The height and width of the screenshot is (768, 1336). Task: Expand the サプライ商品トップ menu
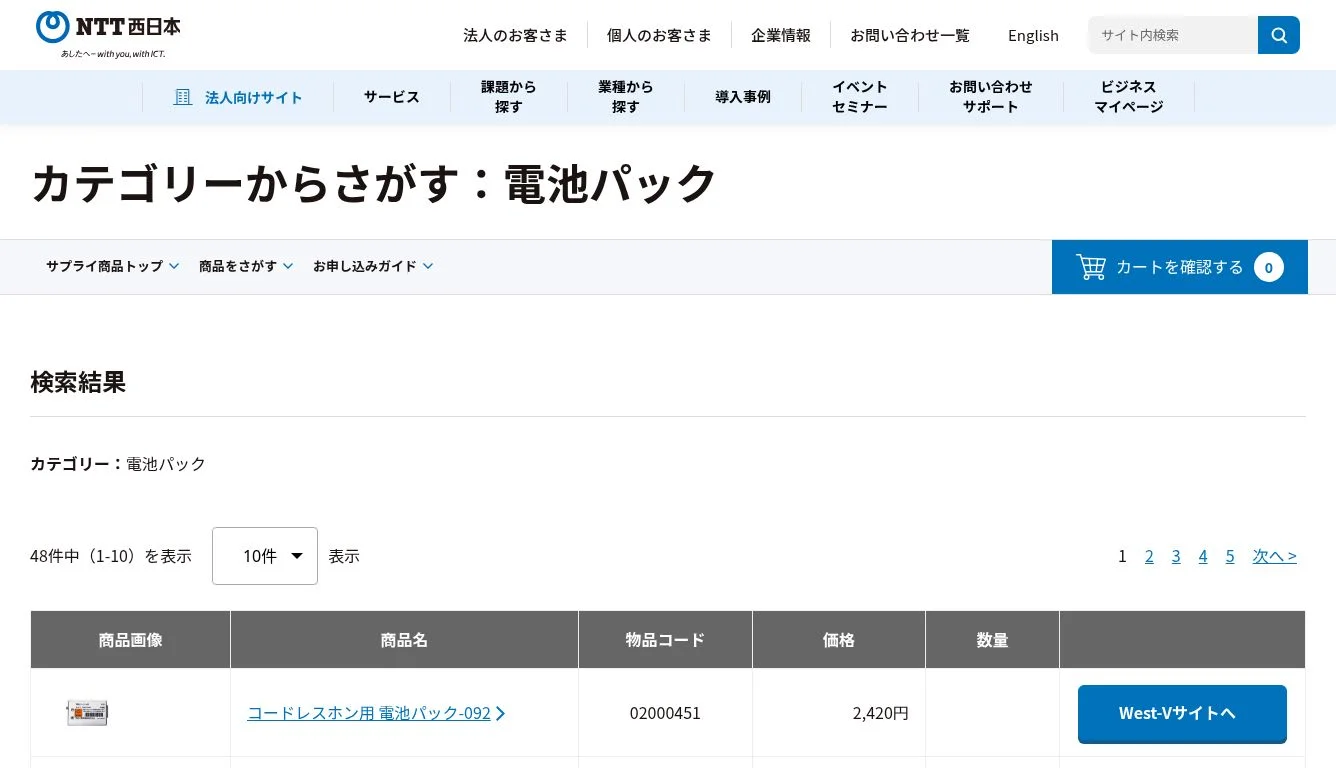(113, 266)
